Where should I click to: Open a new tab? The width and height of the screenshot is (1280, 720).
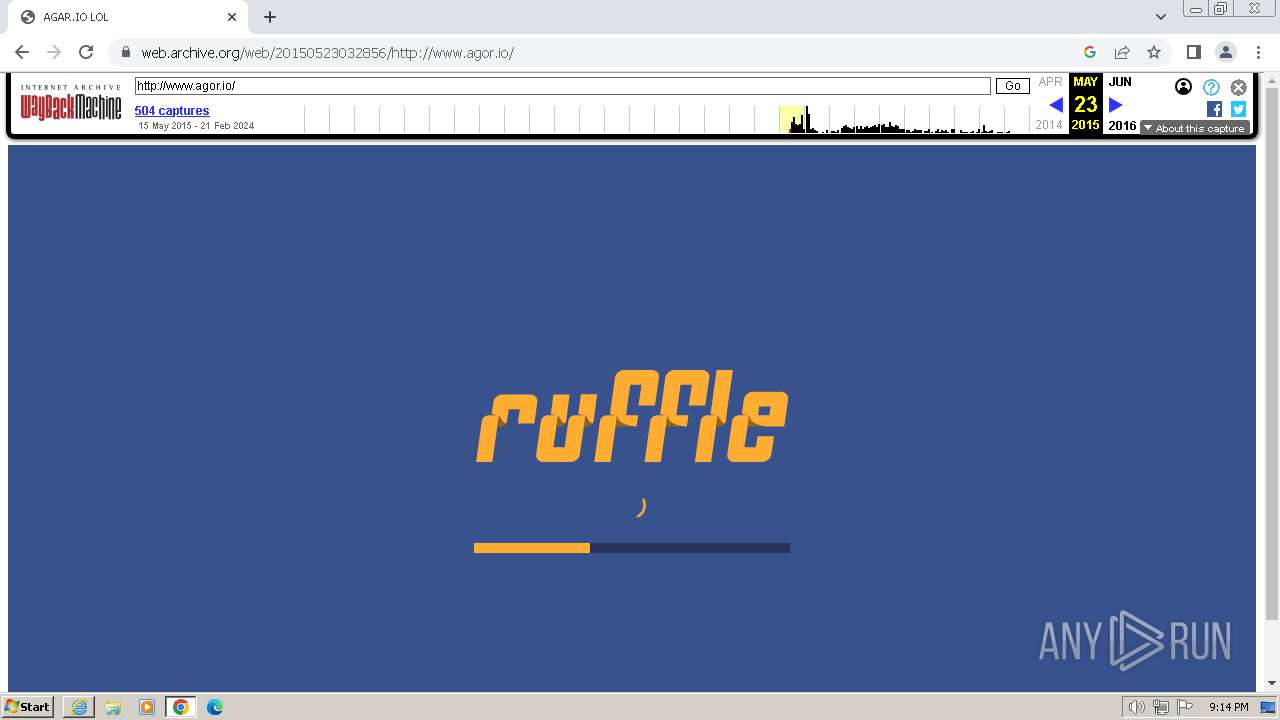click(x=270, y=17)
